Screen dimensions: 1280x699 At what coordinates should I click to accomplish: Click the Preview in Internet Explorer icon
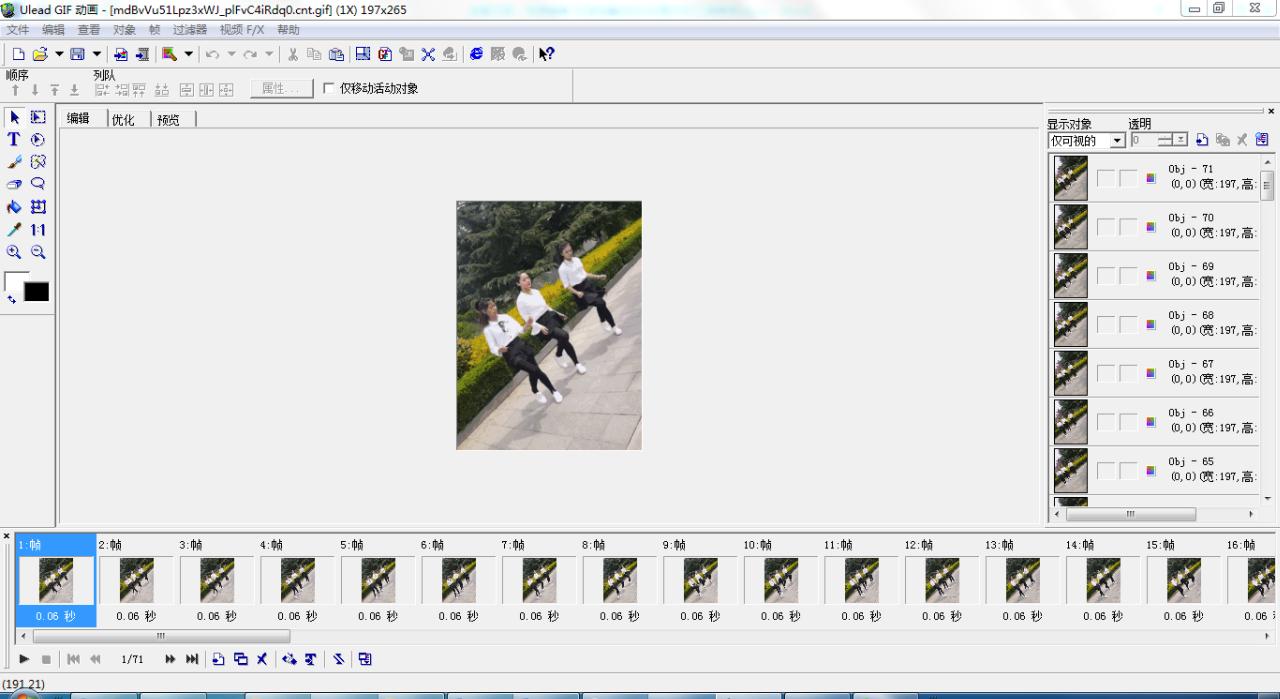coord(476,54)
